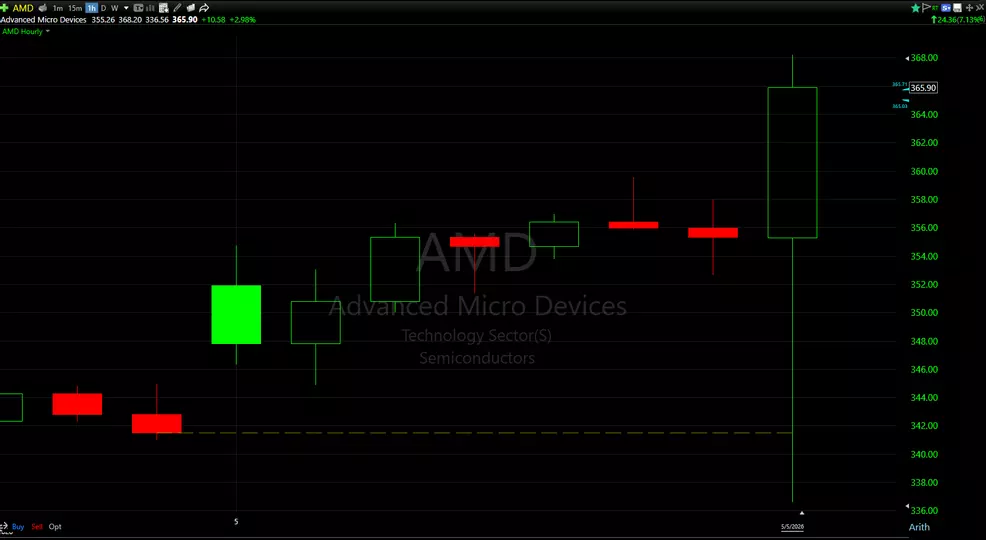Viewport: 986px width, 540px height.
Task: Click the green plus add-symbol icon
Action: (4, 8)
